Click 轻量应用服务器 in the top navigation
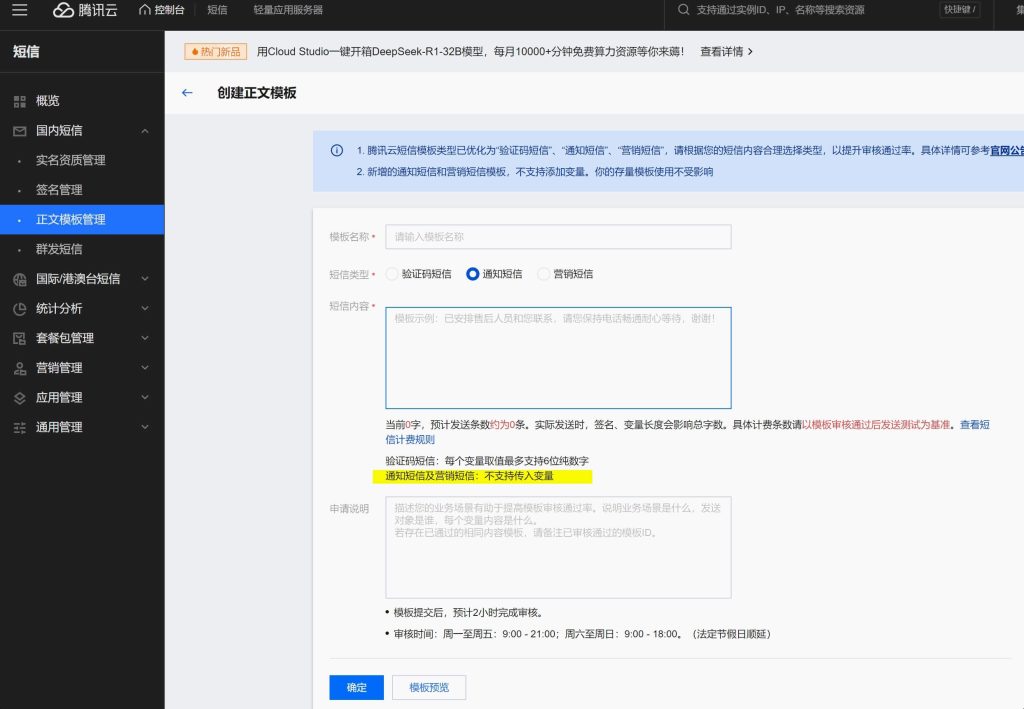Screen dimensions: 1024x709 tap(288, 10)
